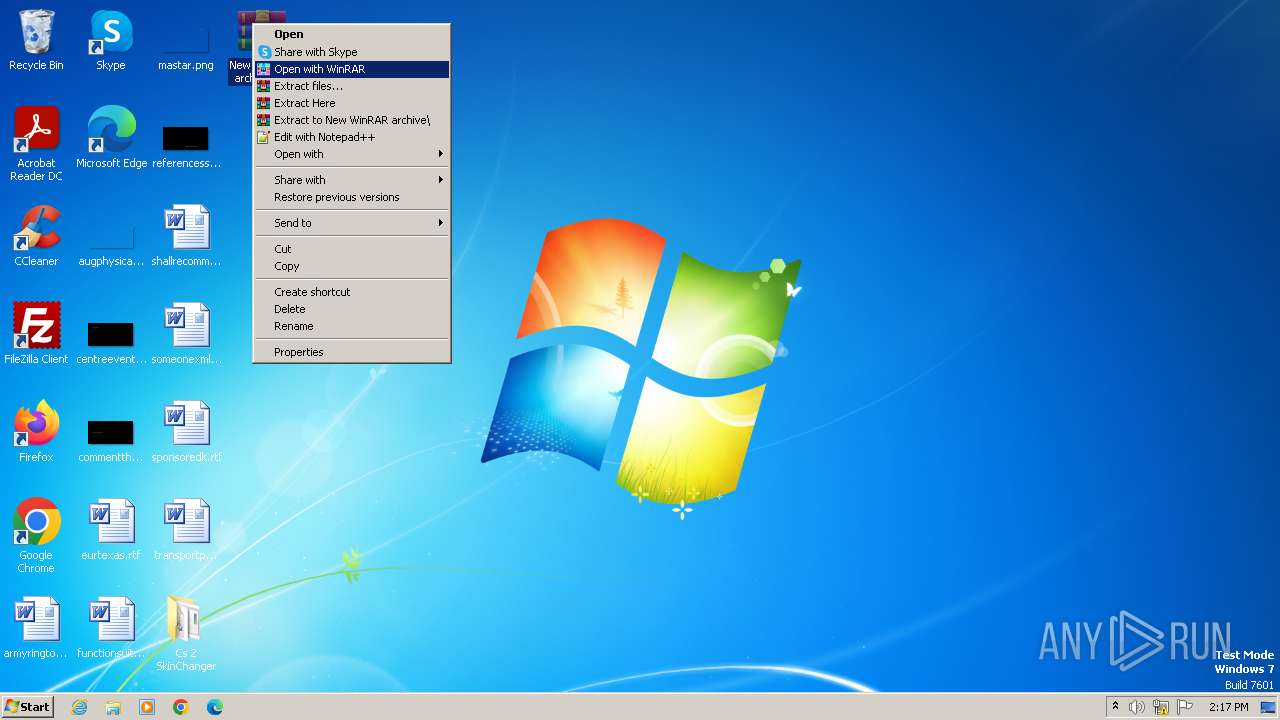Show hidden tray icons arrow

click(x=1116, y=707)
